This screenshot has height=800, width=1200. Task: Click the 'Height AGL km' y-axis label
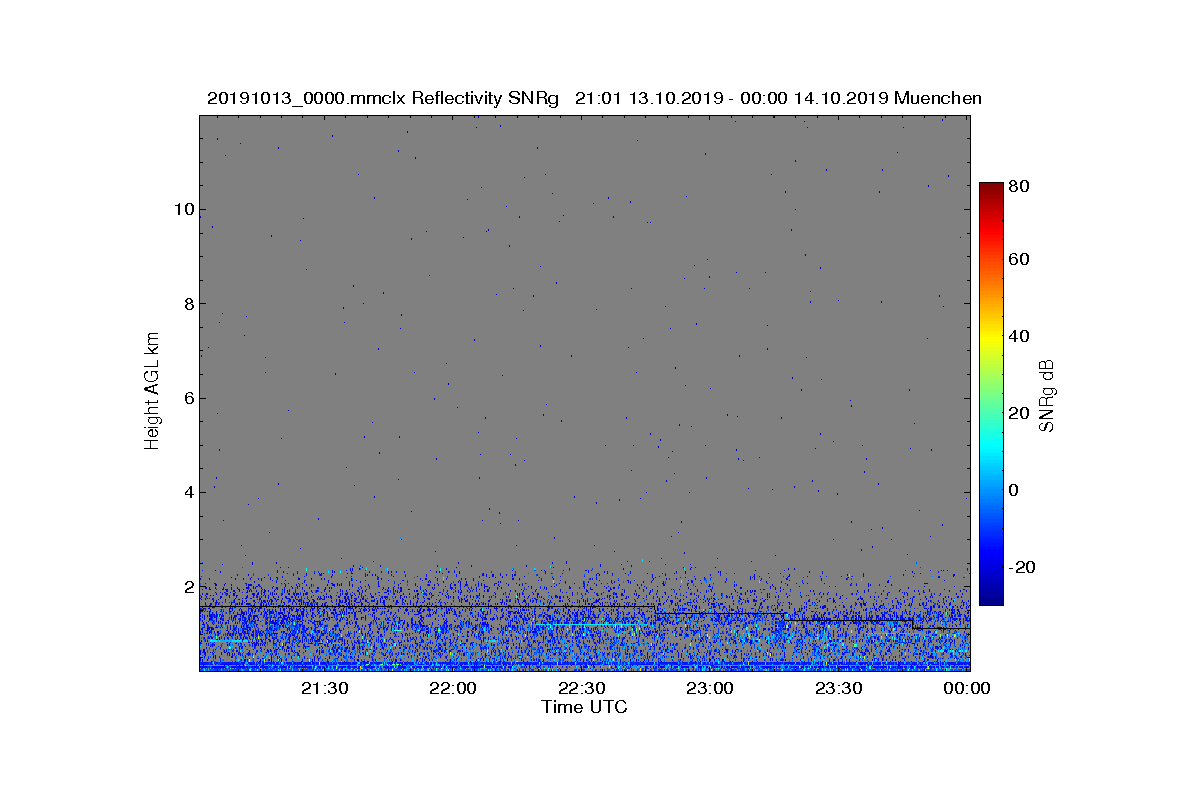[152, 391]
